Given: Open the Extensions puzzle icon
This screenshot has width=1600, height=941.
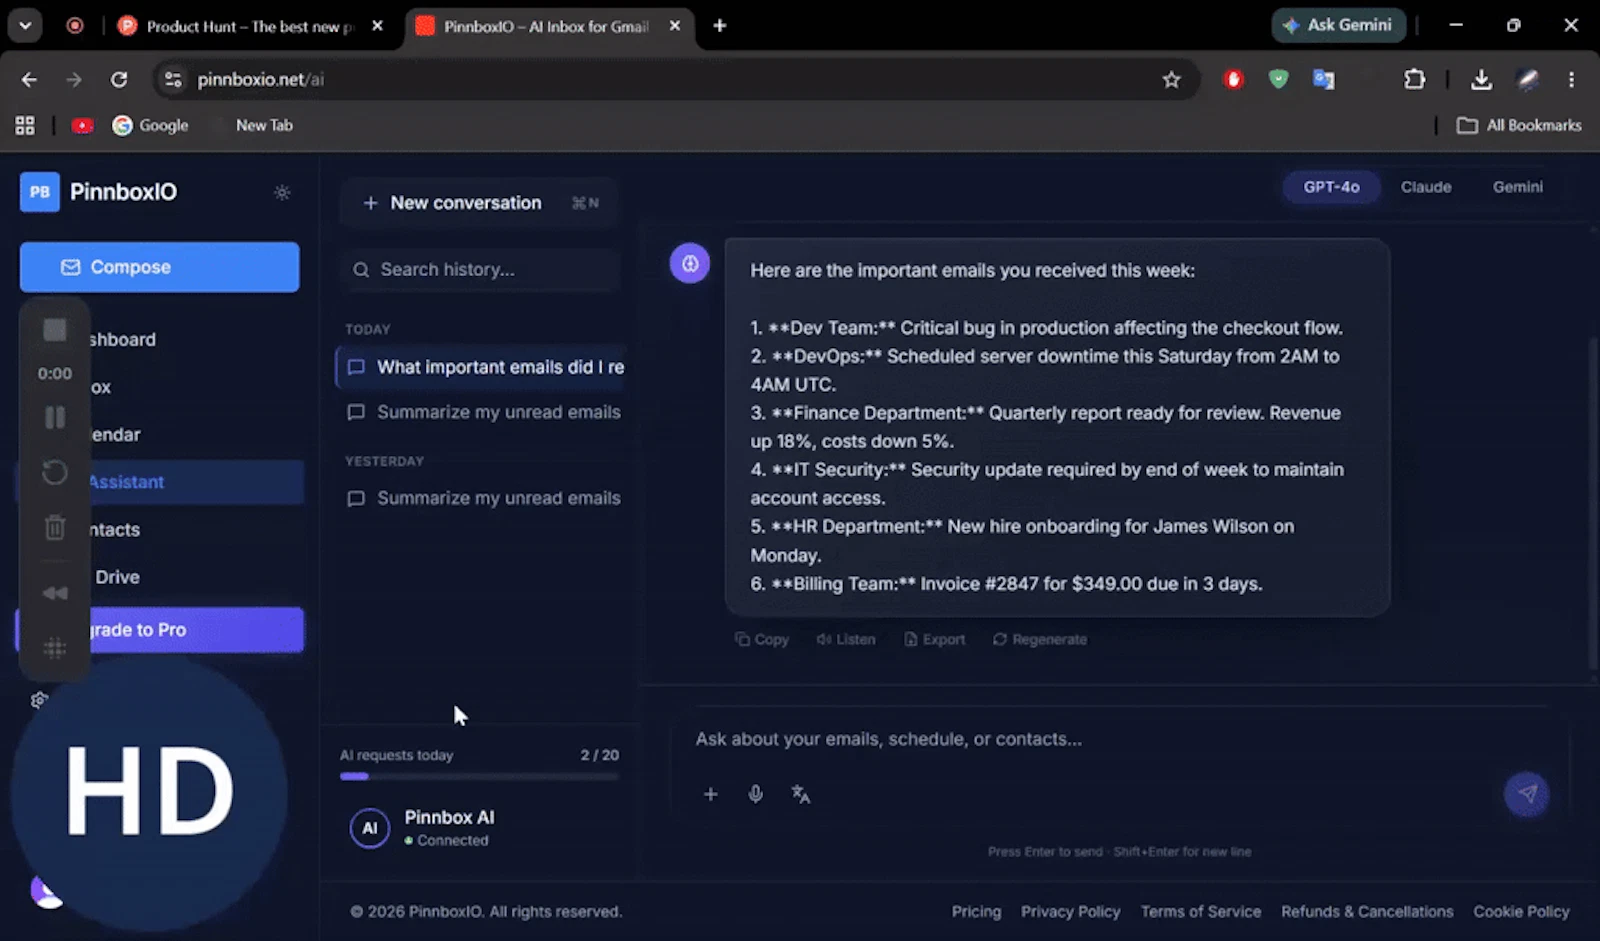Looking at the screenshot, I should click(x=1414, y=79).
